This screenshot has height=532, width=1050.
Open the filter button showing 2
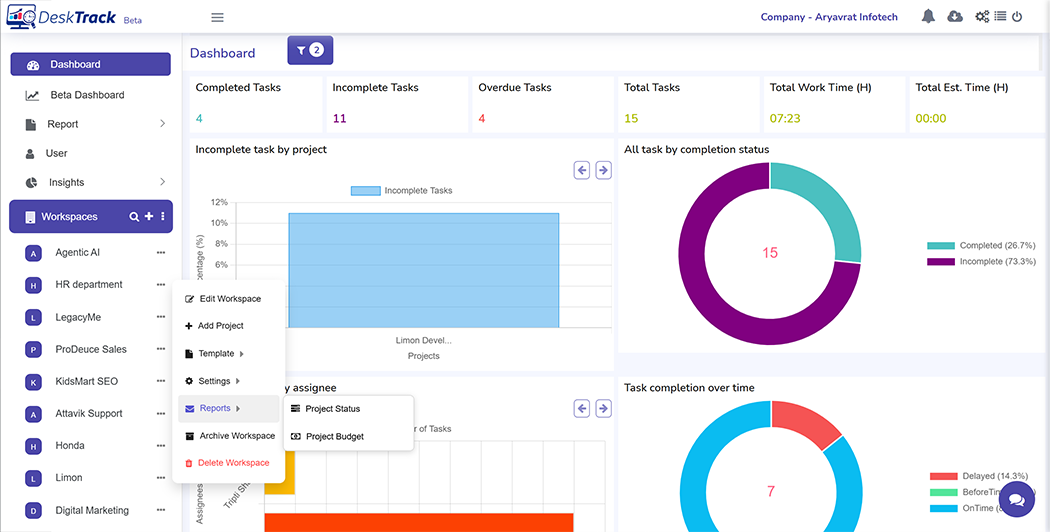(x=310, y=50)
